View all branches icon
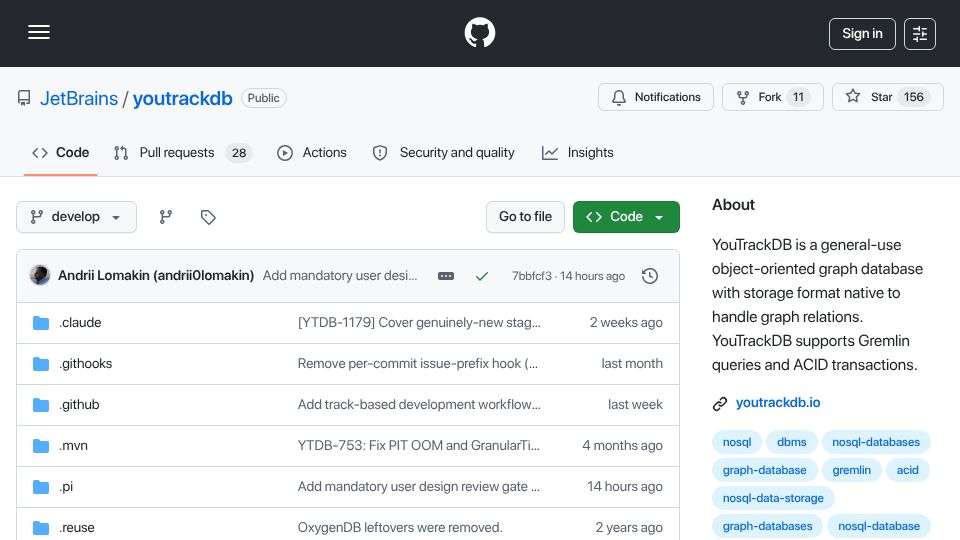Viewport: 960px width, 540px height. click(x=166, y=217)
